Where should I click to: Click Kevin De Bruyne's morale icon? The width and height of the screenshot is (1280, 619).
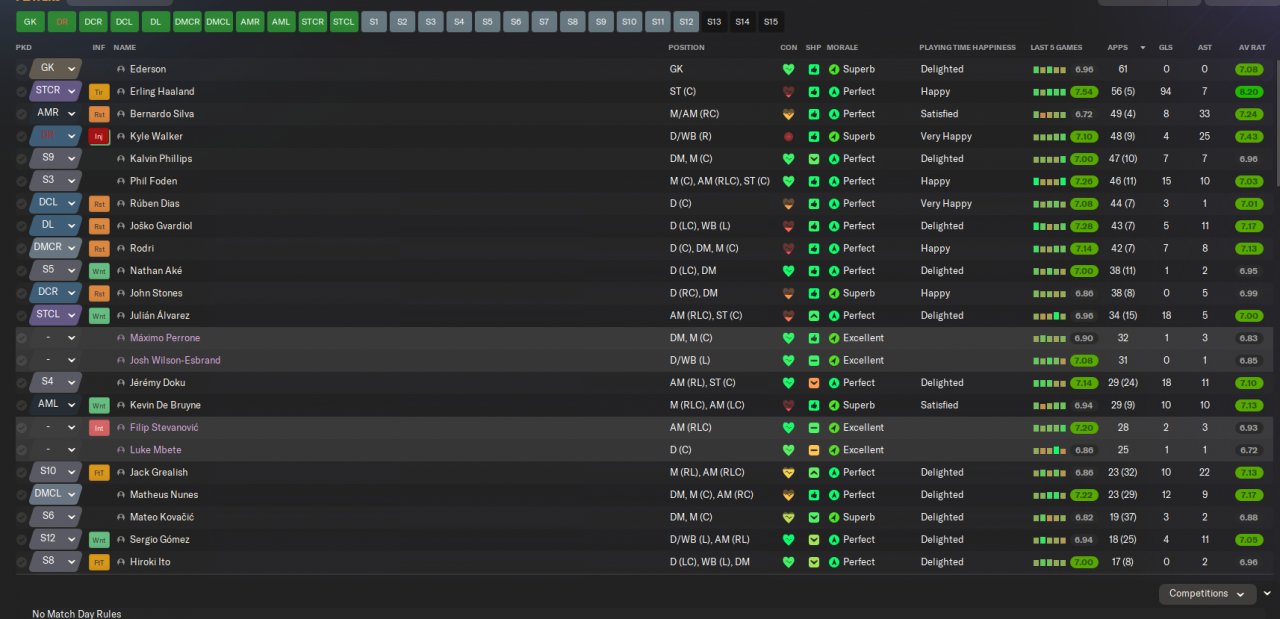[834, 405]
